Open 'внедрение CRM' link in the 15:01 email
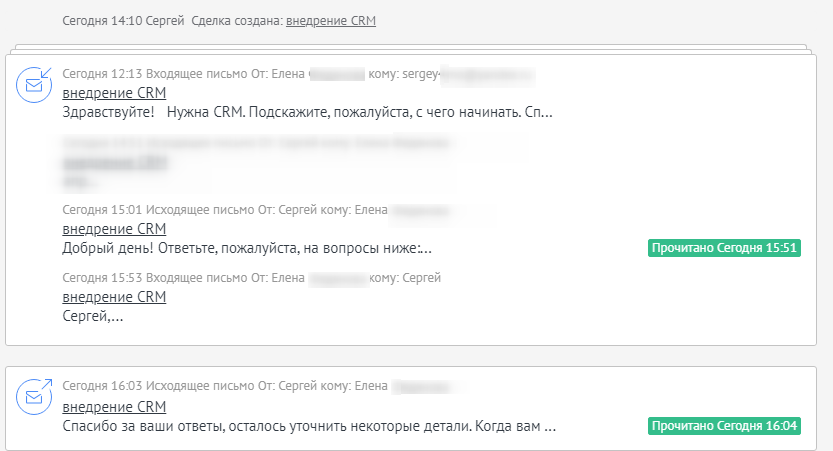Screen dimensions: 833x451 pyautogui.click(x=114, y=229)
